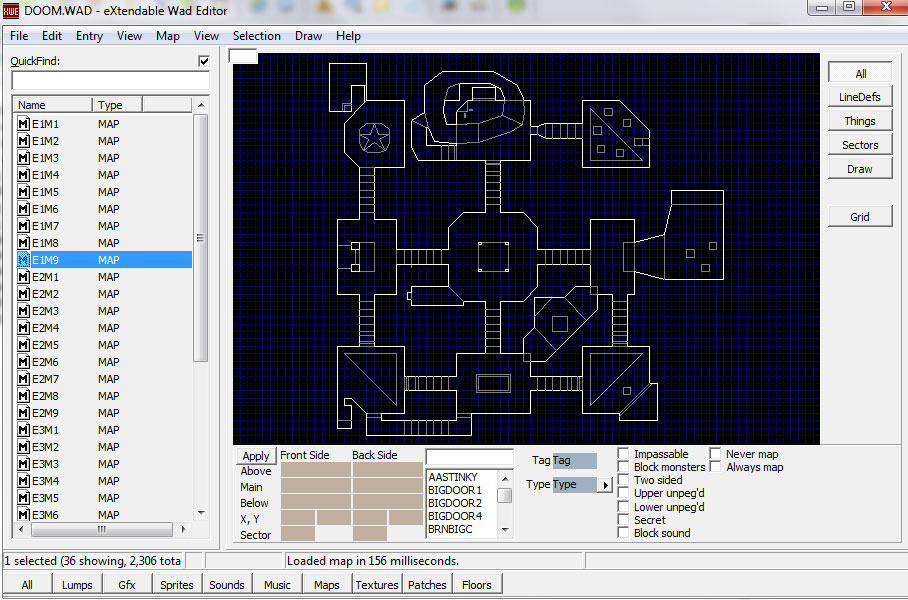Viewport: 908px width, 600px height.
Task: Click texture list scroll-down arrow
Action: (x=505, y=530)
